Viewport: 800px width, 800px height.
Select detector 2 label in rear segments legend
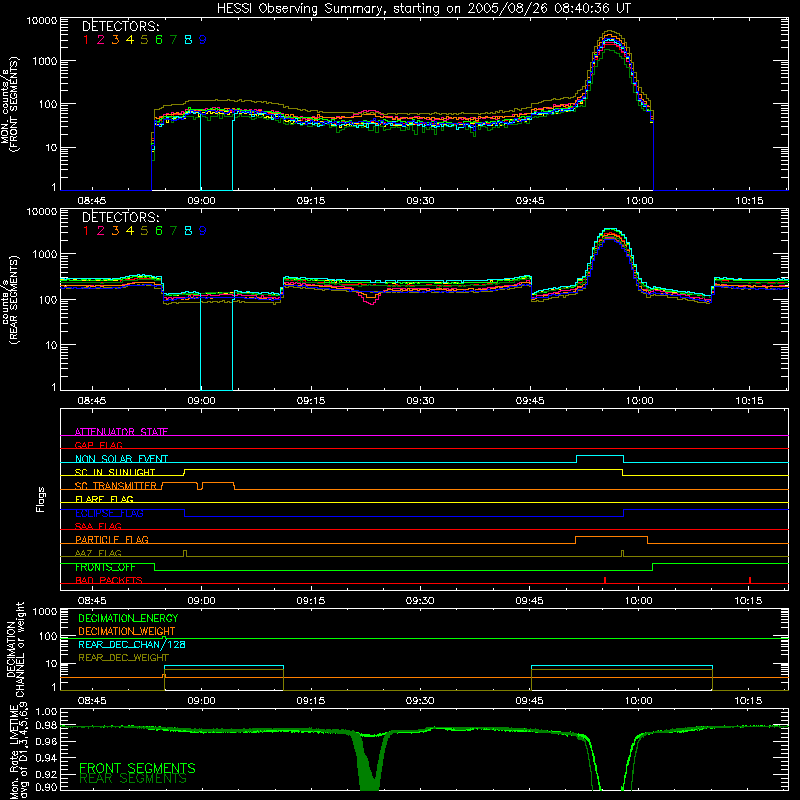101,231
